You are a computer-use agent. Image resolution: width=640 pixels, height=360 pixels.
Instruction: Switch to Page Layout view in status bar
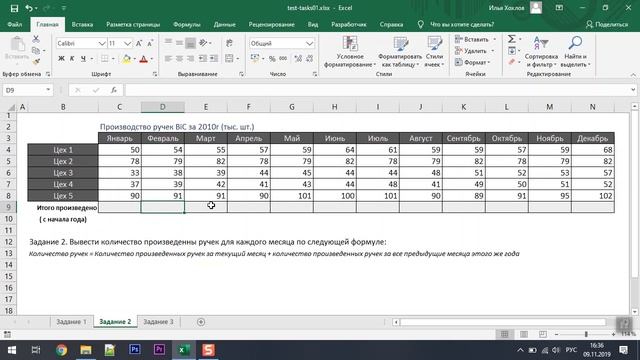(x=524, y=334)
